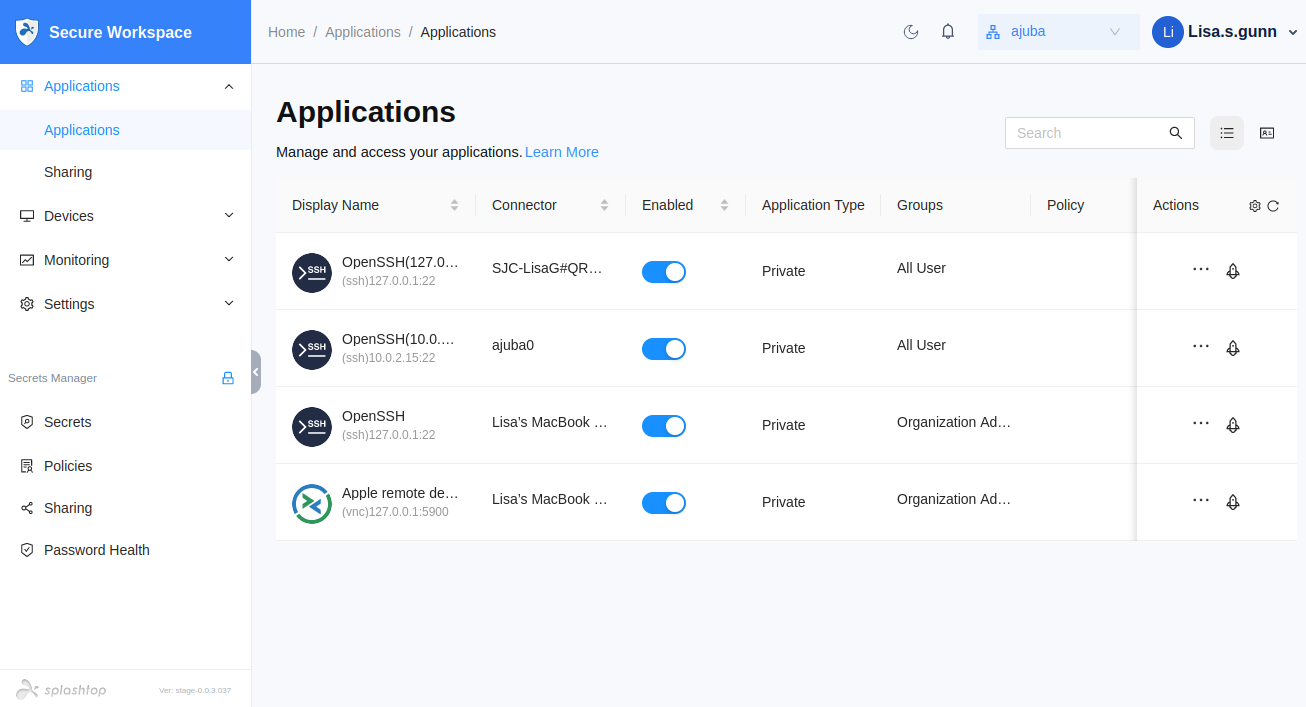
Task: Switch to card view layout
Action: pyautogui.click(x=1267, y=133)
